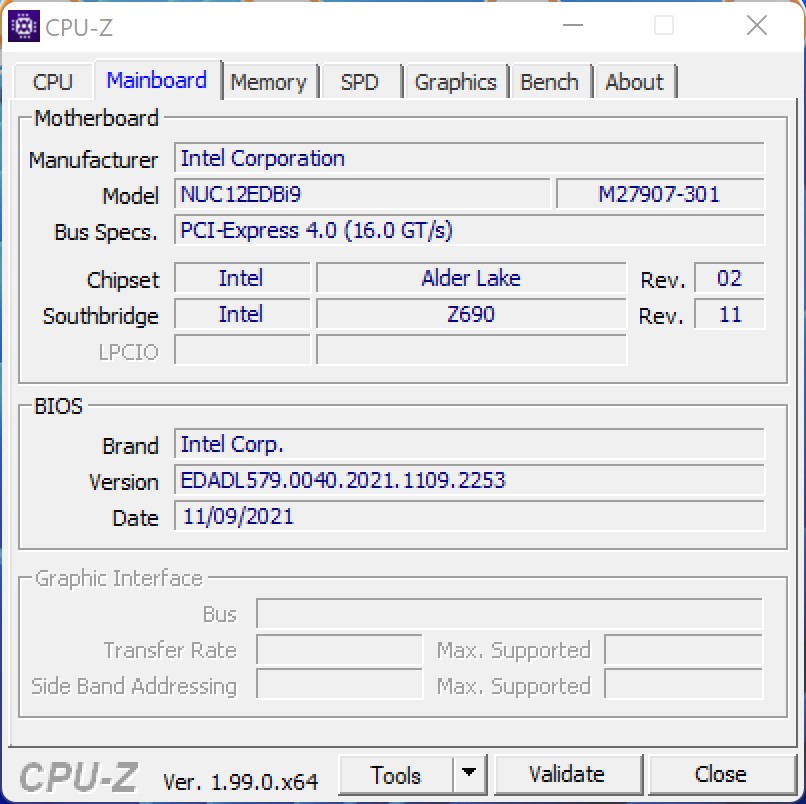Click the Manufacturer field Intel Corporation
This screenshot has width=806, height=804.
[x=469, y=159]
